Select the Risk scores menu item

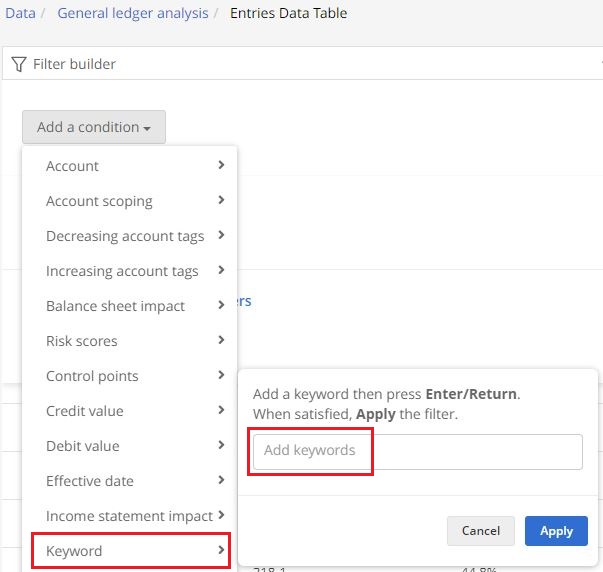(130, 341)
